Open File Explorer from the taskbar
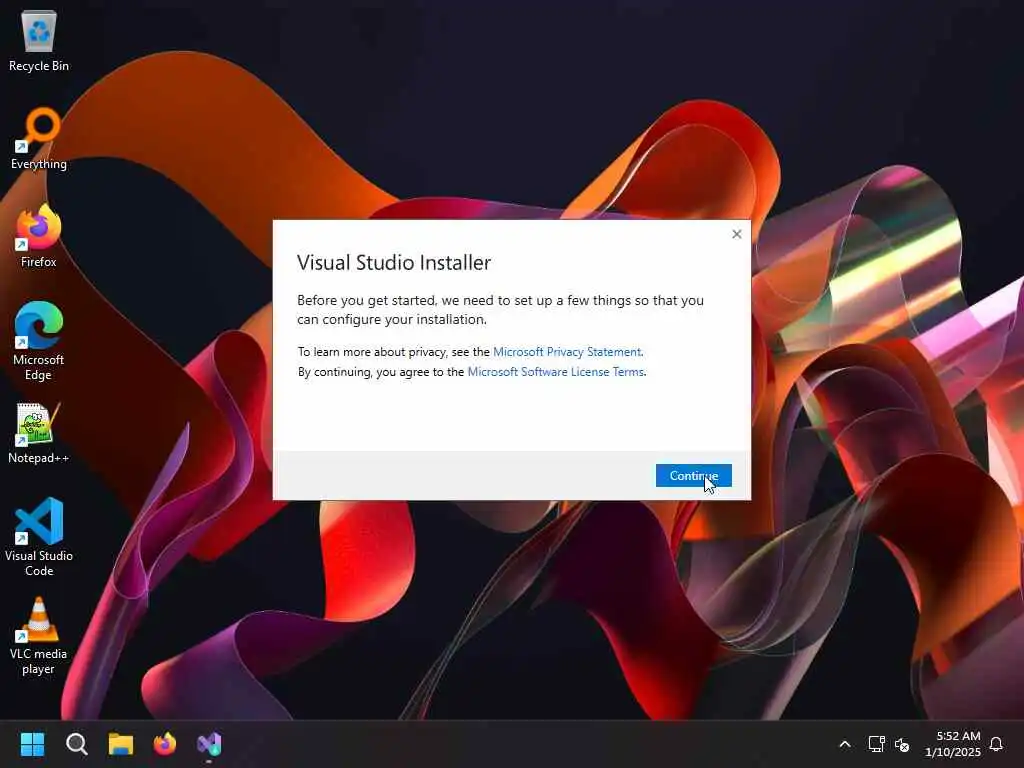 [x=121, y=744]
